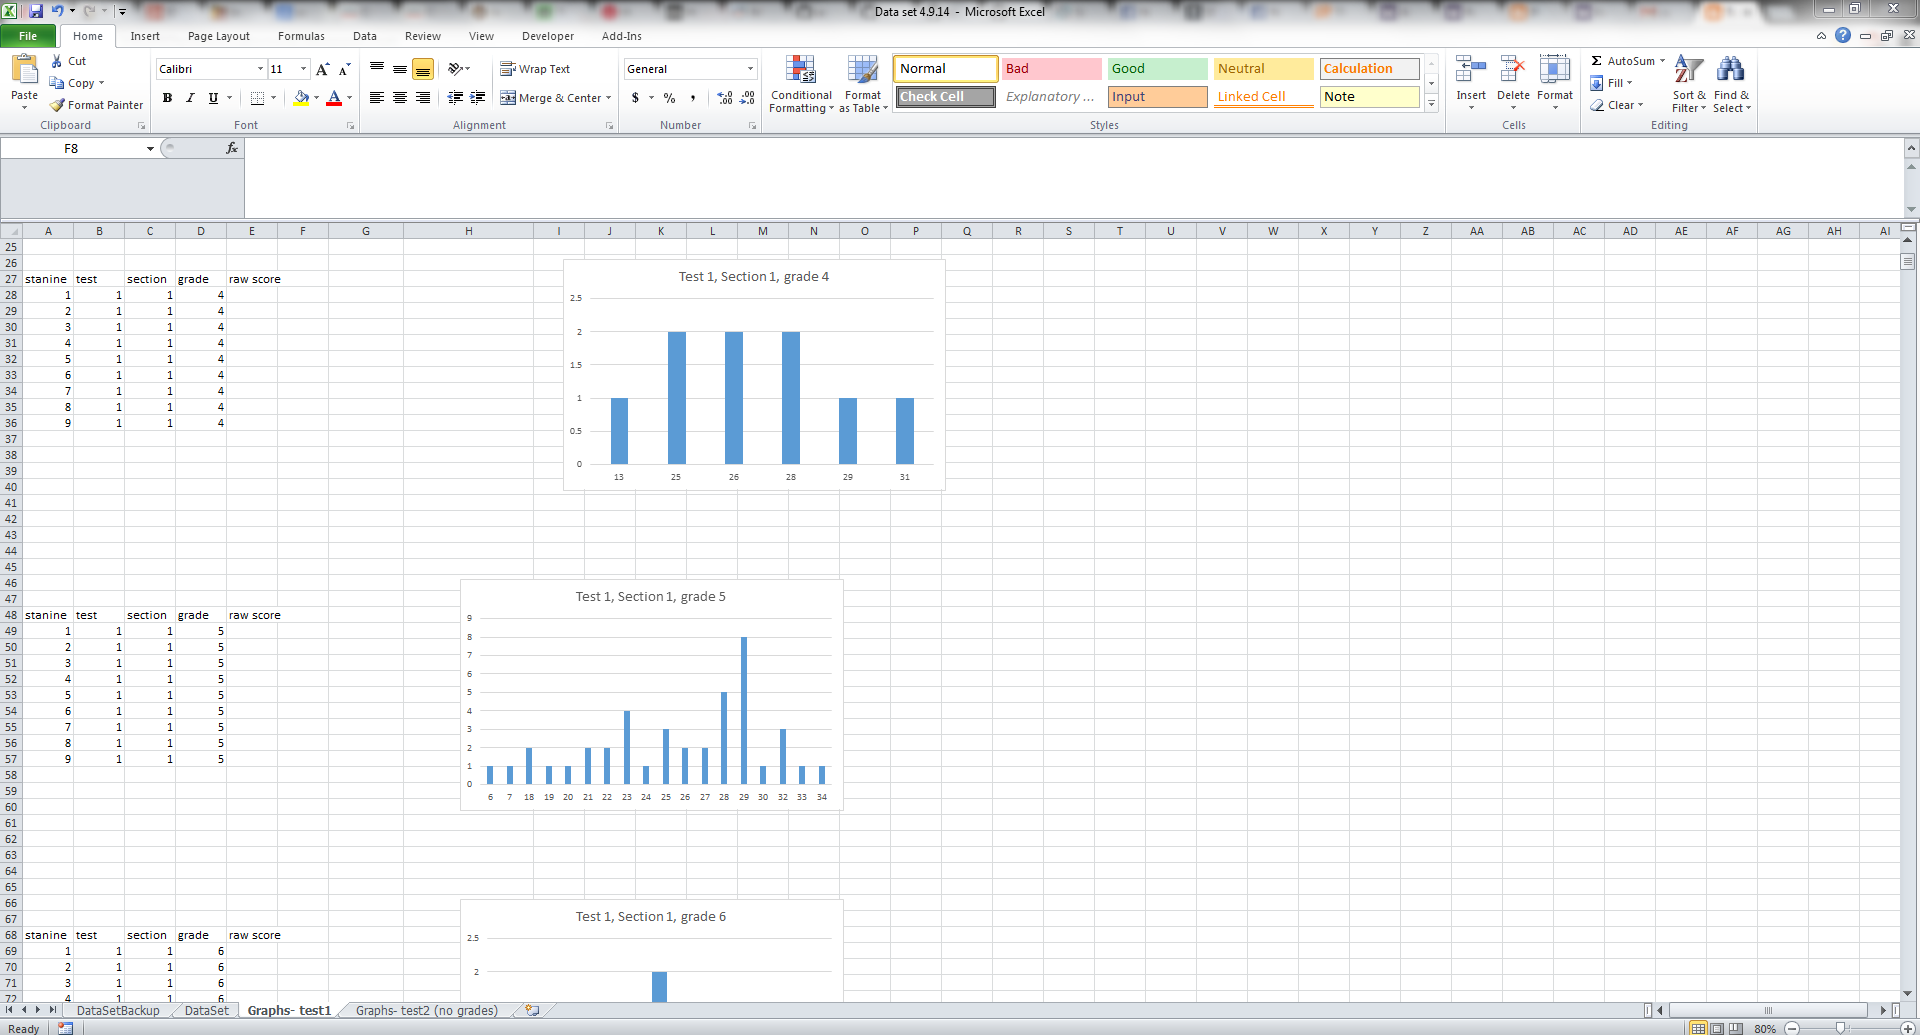Screen dimensions: 1920x1035
Task: Expand the cell Styles gallery More arrow
Action: point(1431,103)
